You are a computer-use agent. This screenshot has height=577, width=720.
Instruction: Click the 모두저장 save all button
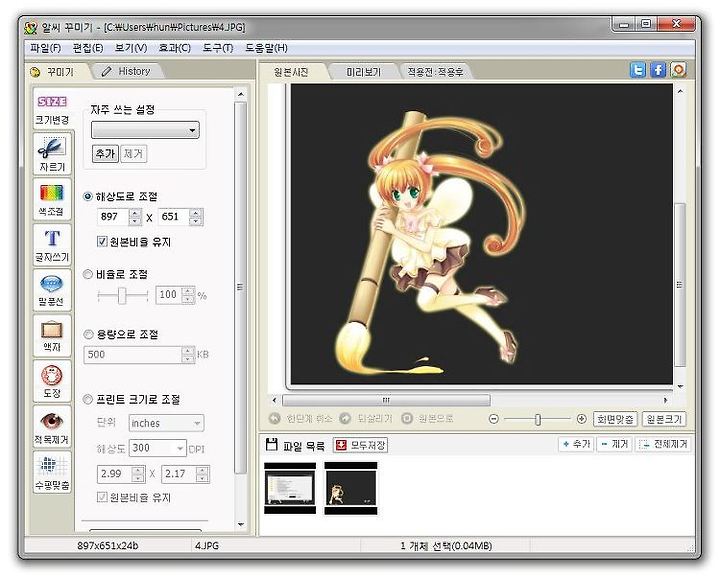(360, 445)
